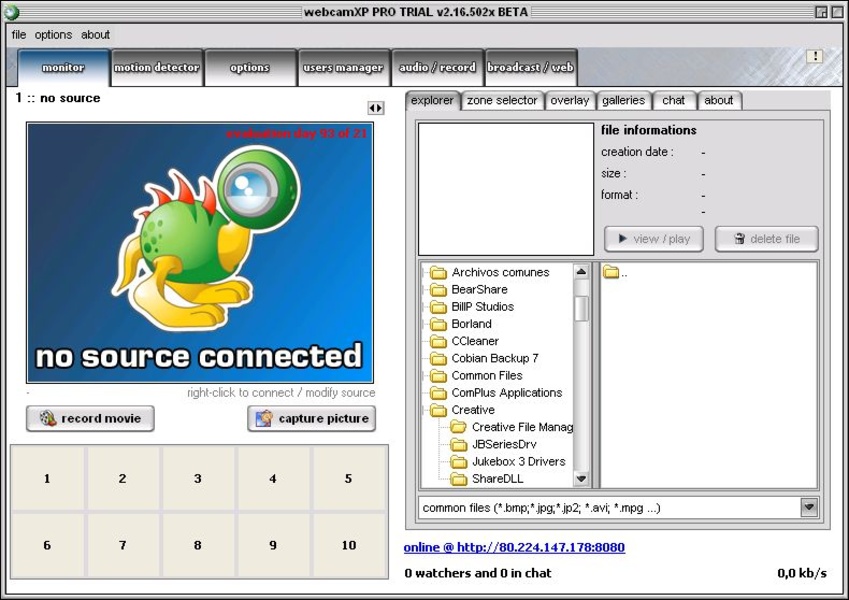Select the Cobian Backup 7 folder
The height and width of the screenshot is (600, 849).
(494, 358)
